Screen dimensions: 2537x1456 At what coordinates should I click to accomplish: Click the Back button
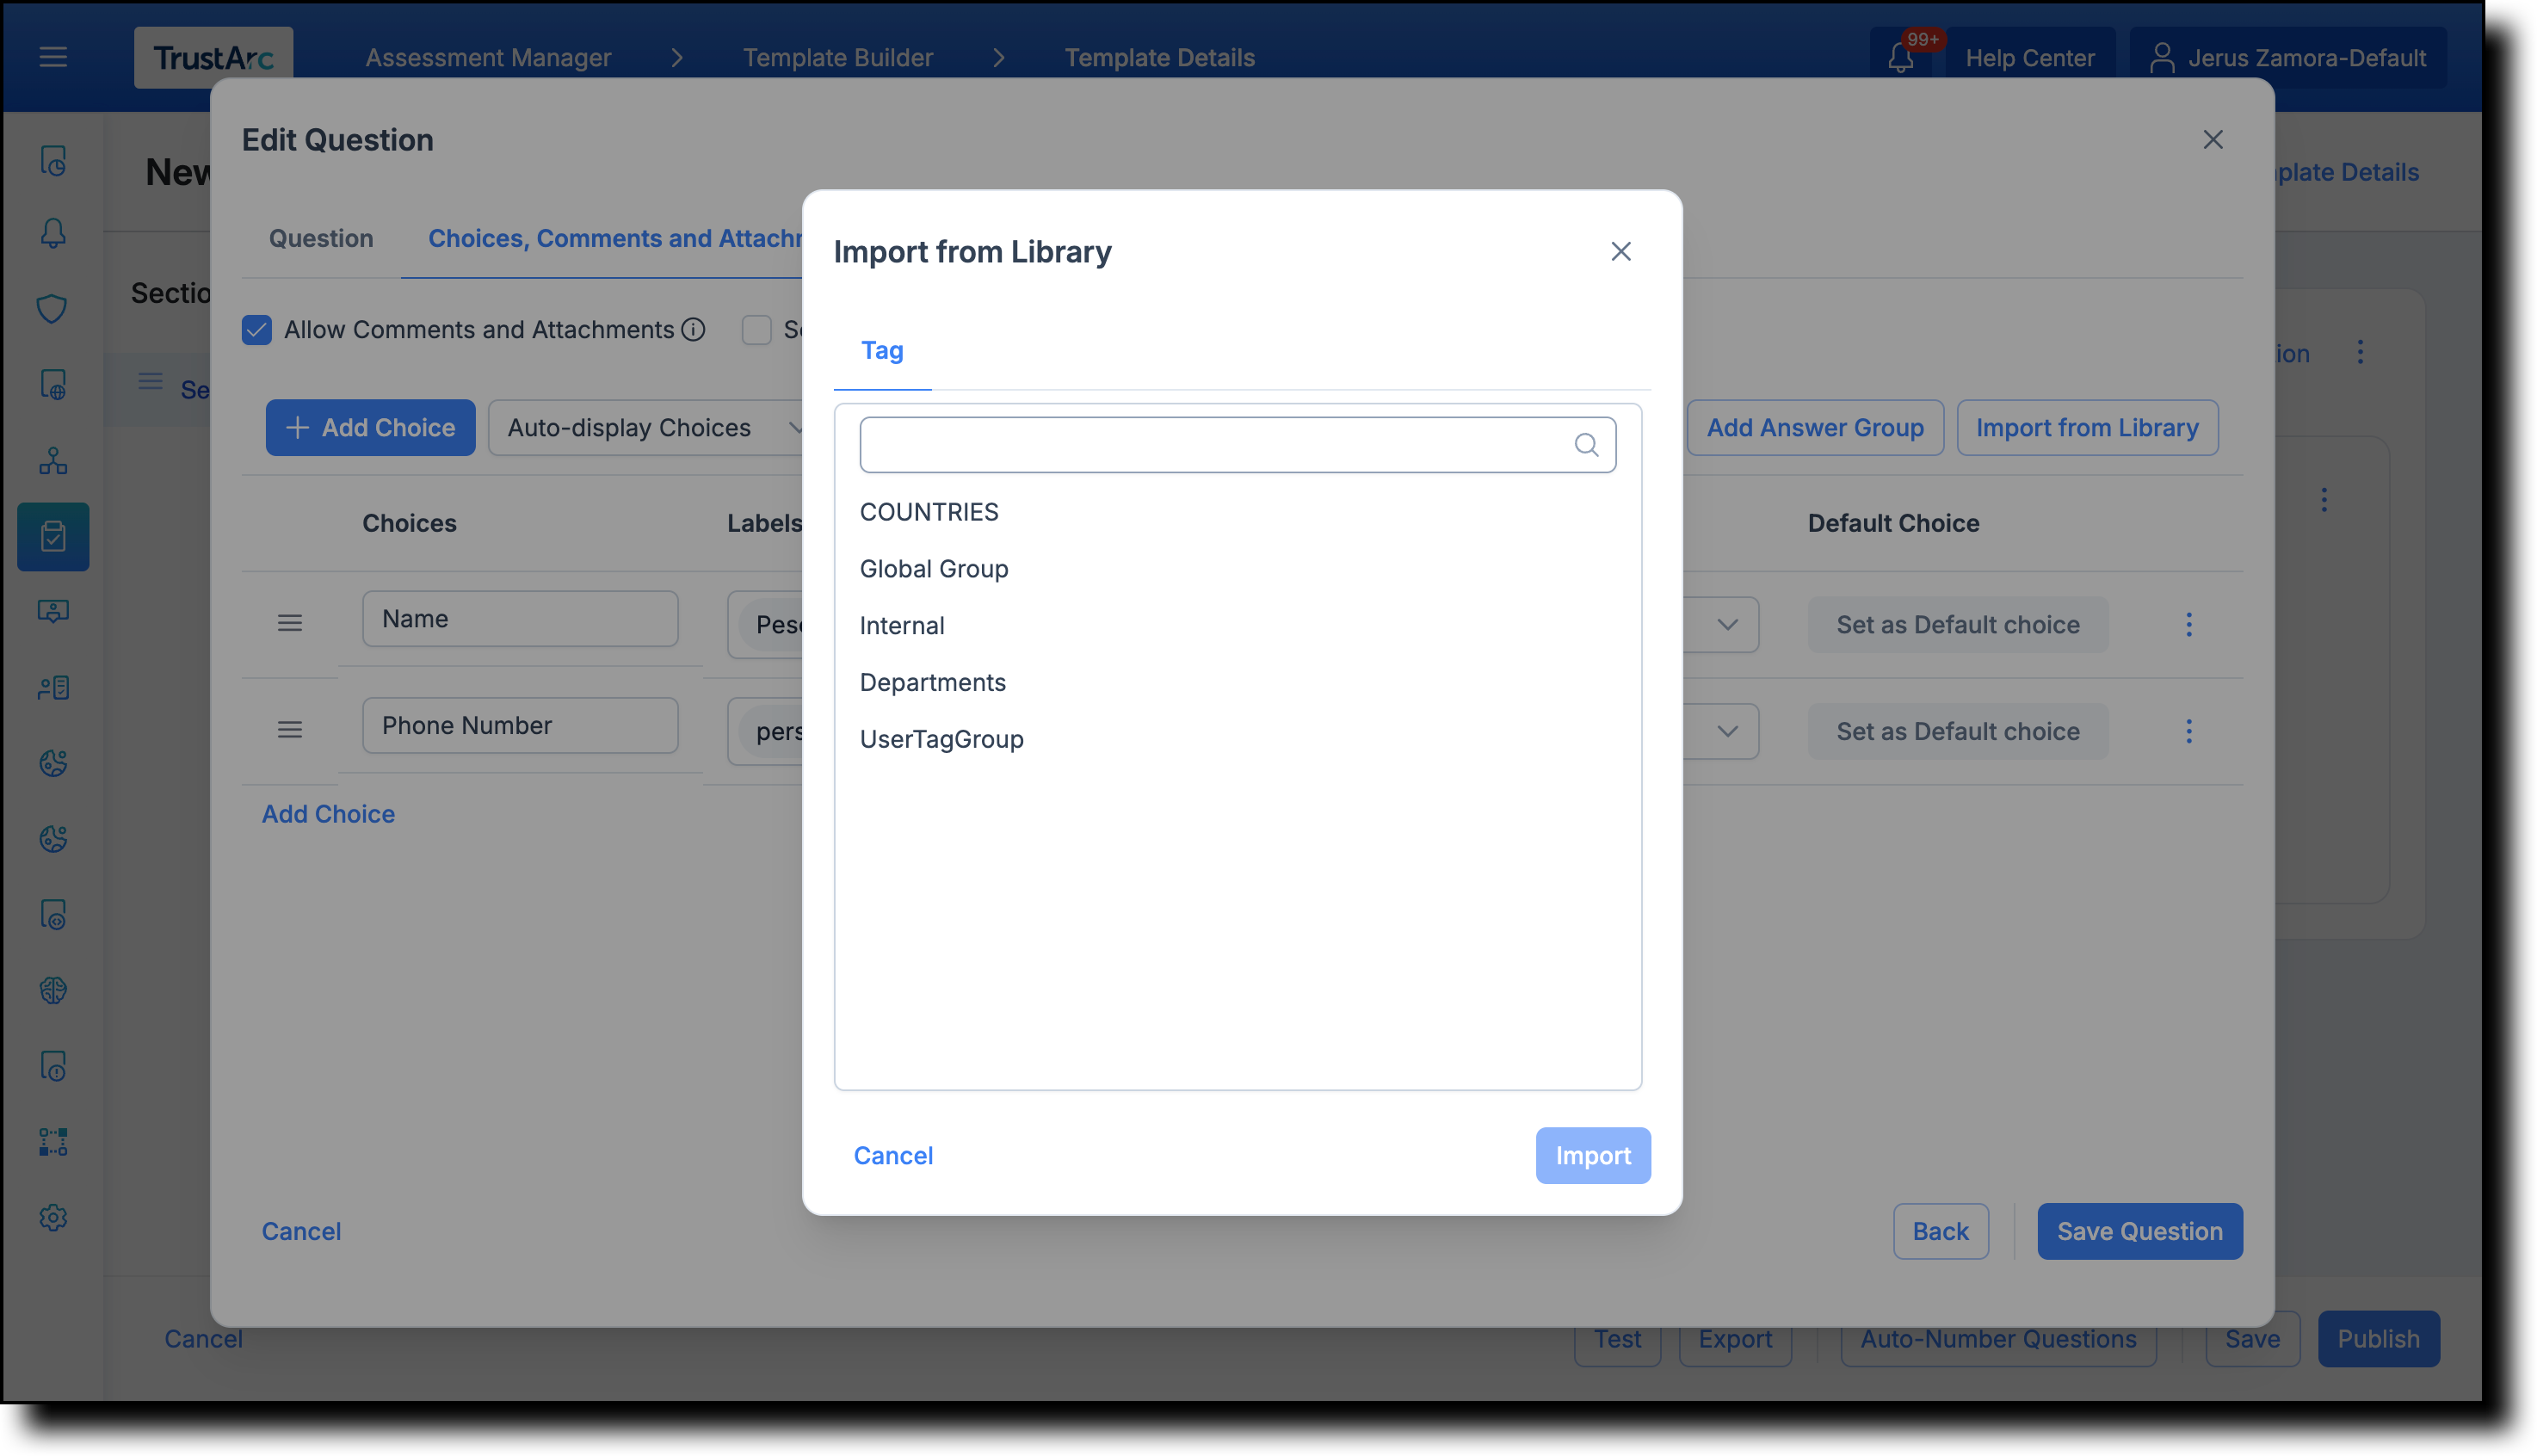[x=1940, y=1231]
